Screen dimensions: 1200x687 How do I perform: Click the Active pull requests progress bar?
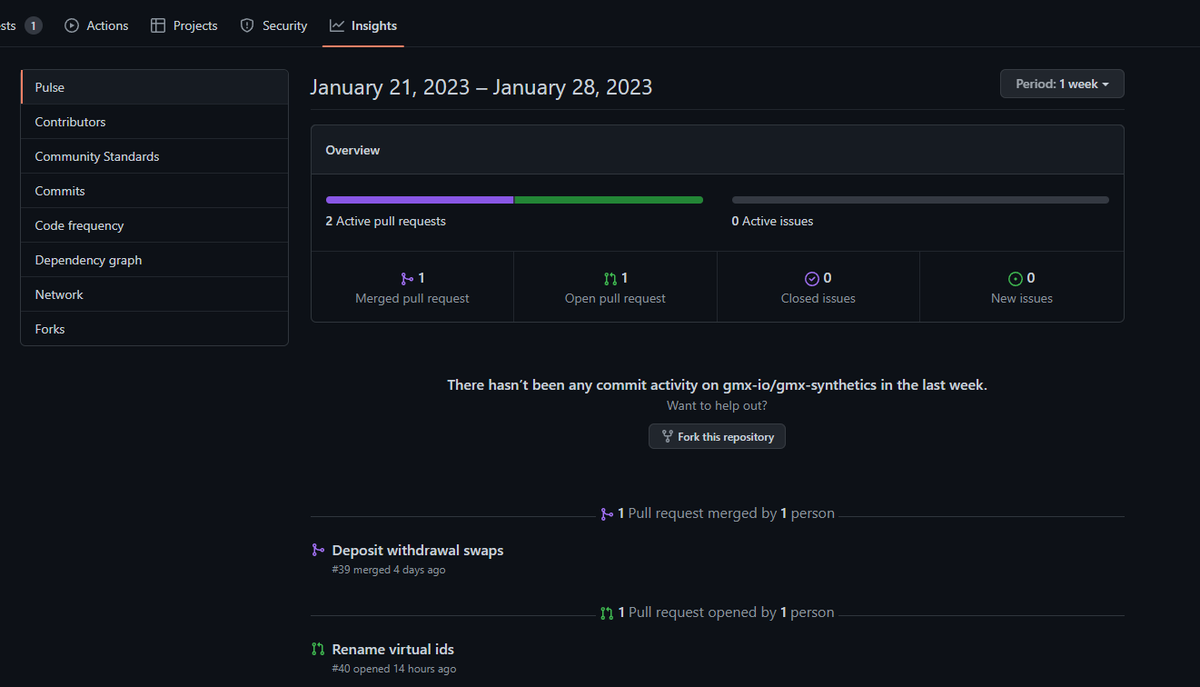point(514,199)
